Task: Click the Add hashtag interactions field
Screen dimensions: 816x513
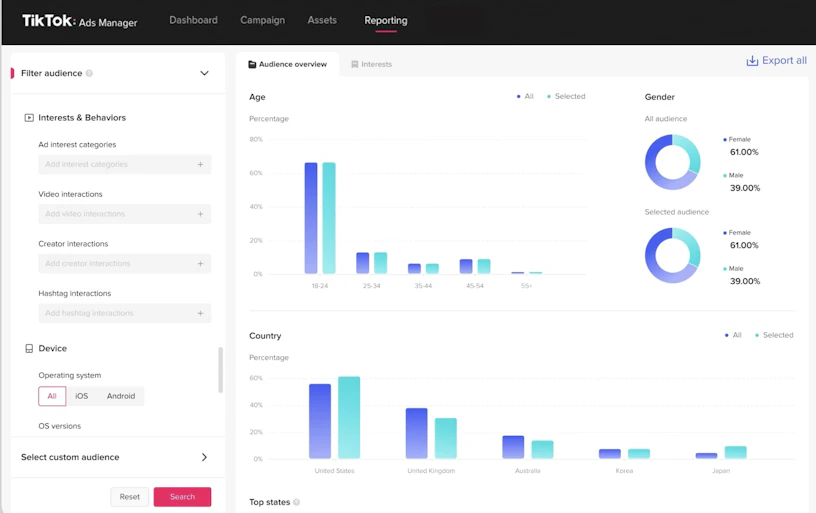Action: pos(125,313)
